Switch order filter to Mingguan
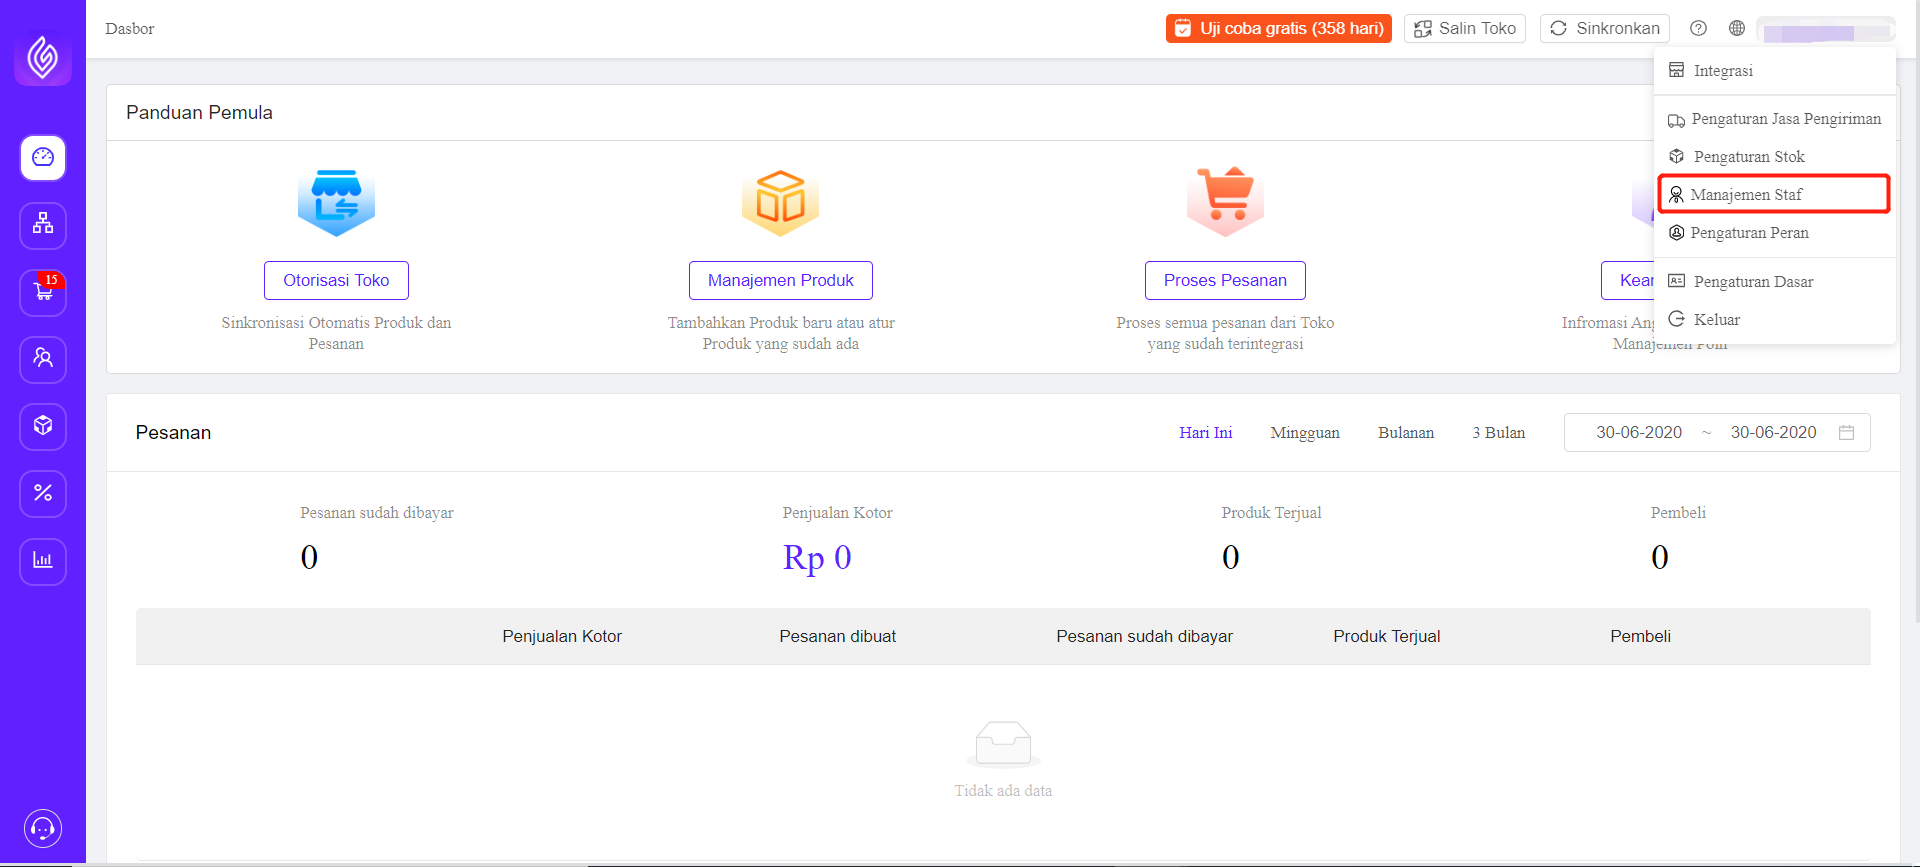 click(1305, 433)
